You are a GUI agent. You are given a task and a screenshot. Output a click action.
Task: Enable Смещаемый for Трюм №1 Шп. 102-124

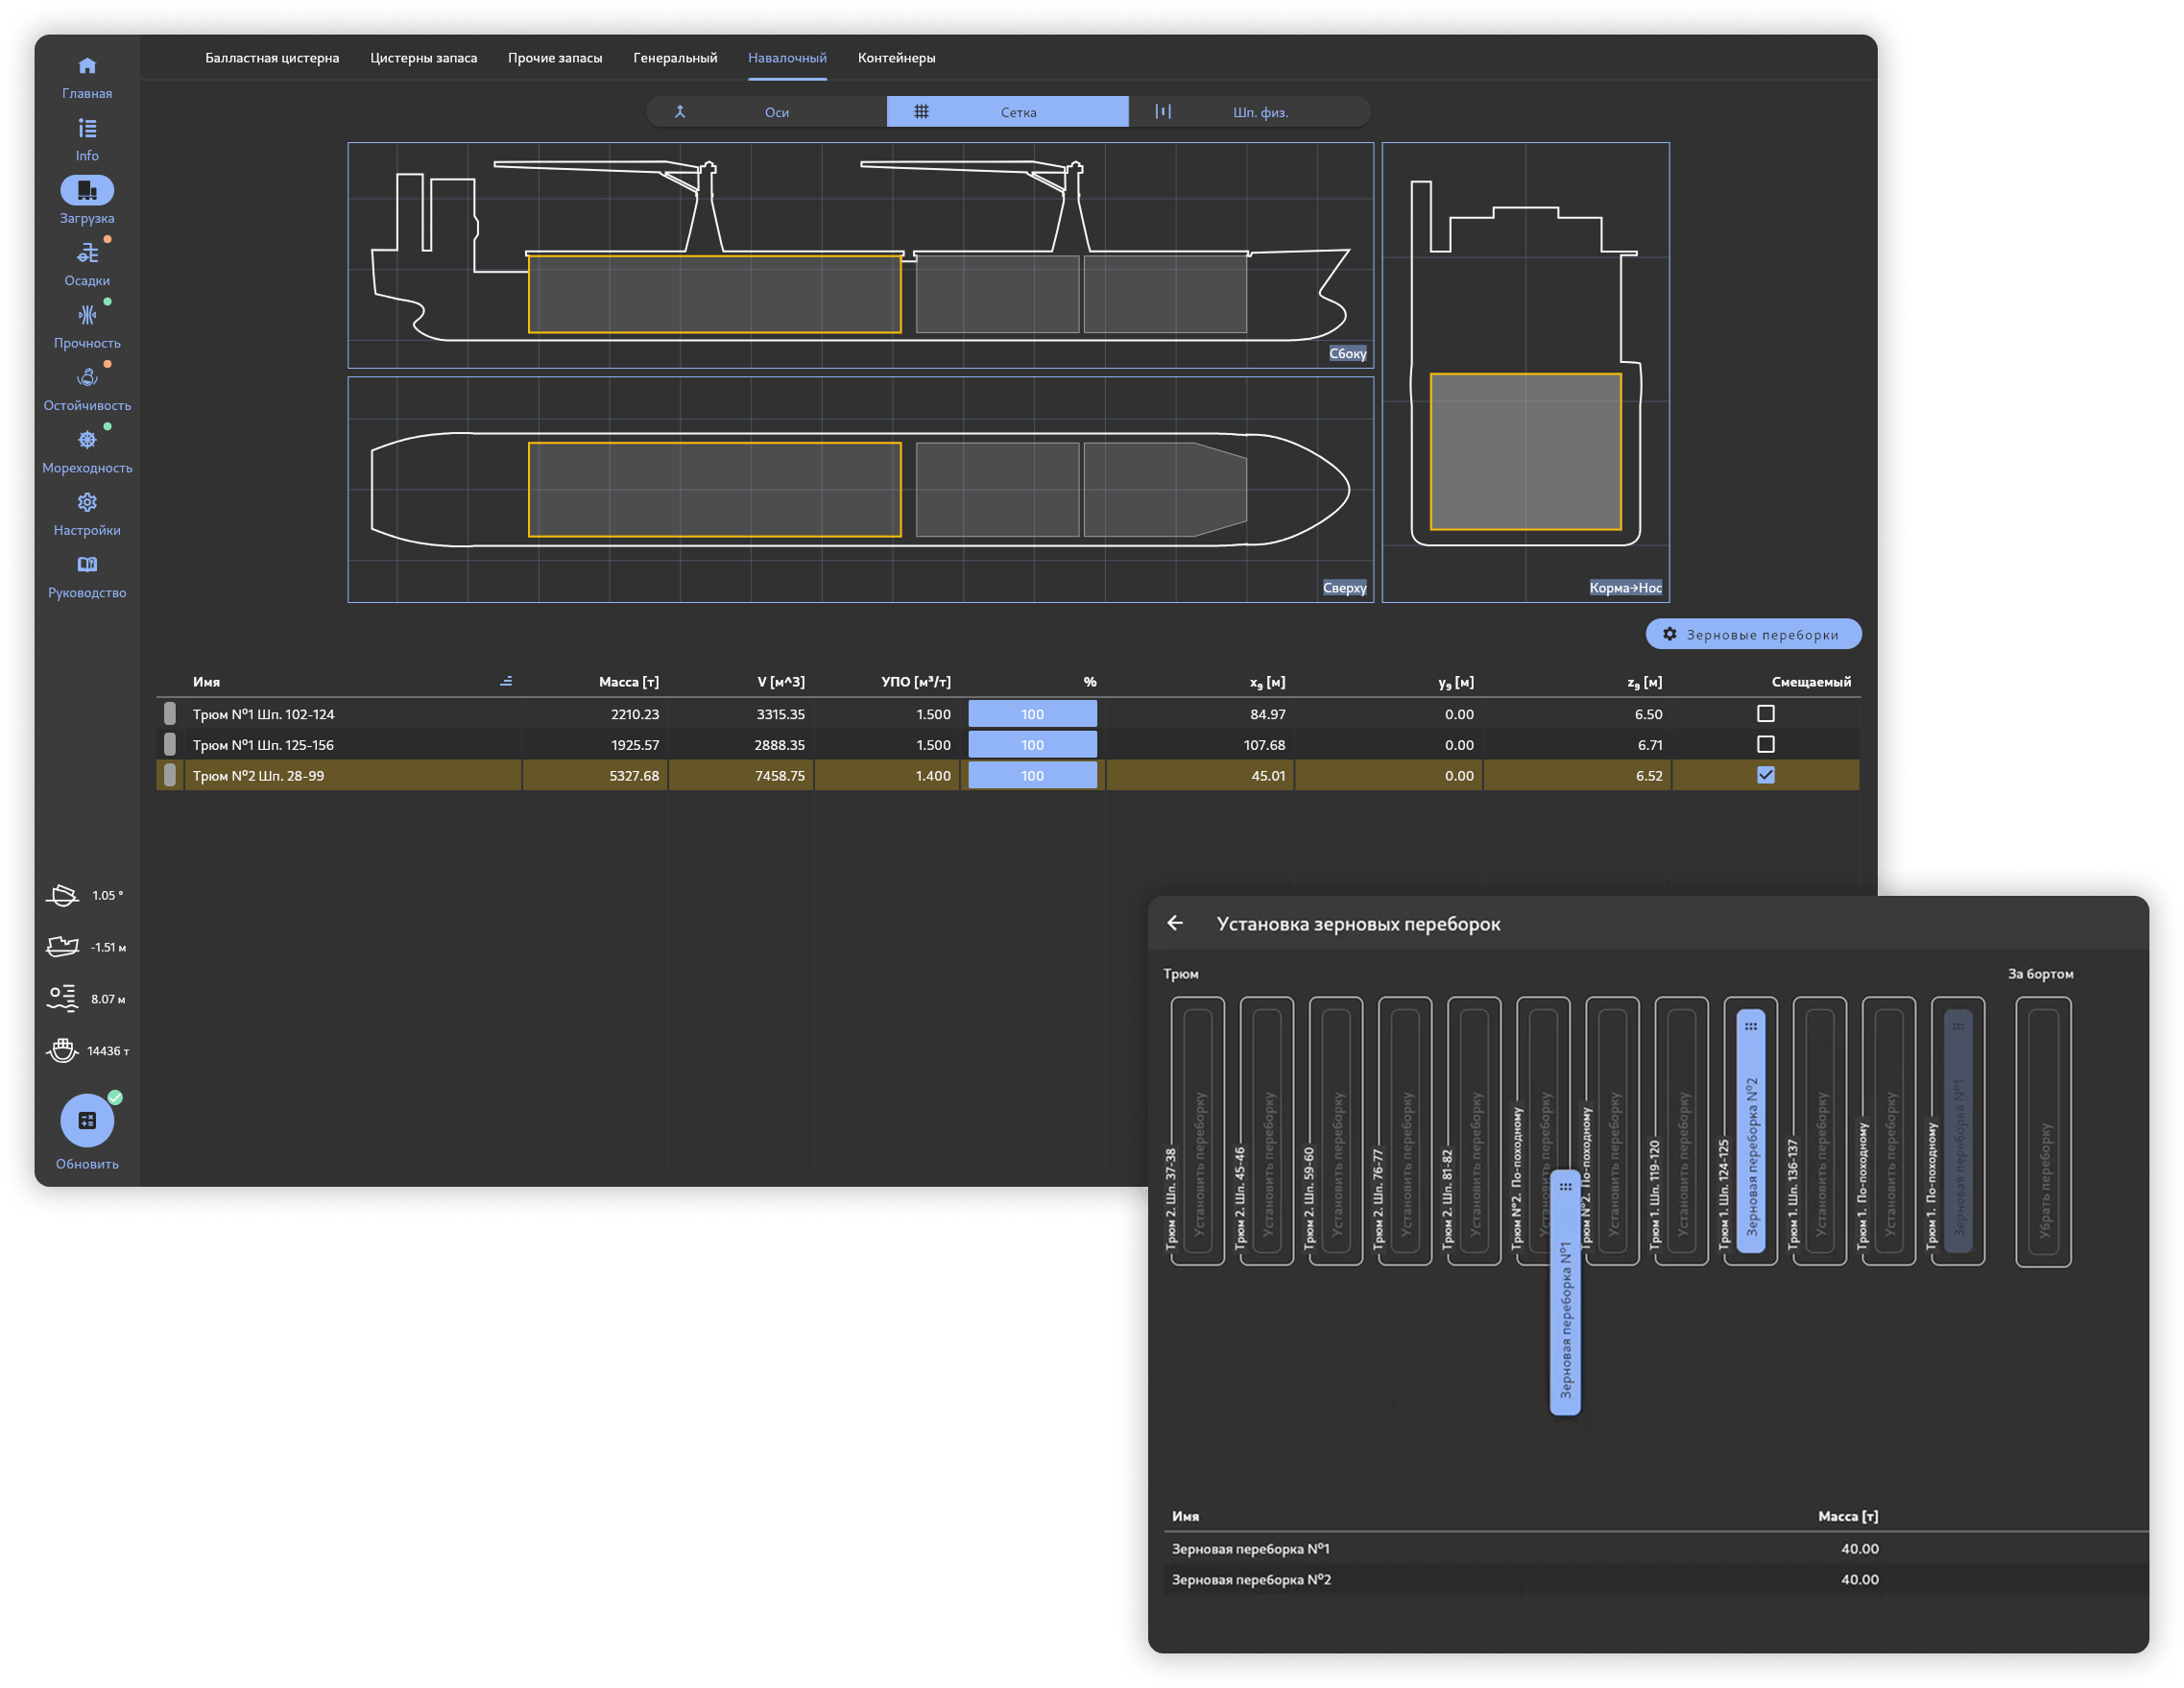1766,713
